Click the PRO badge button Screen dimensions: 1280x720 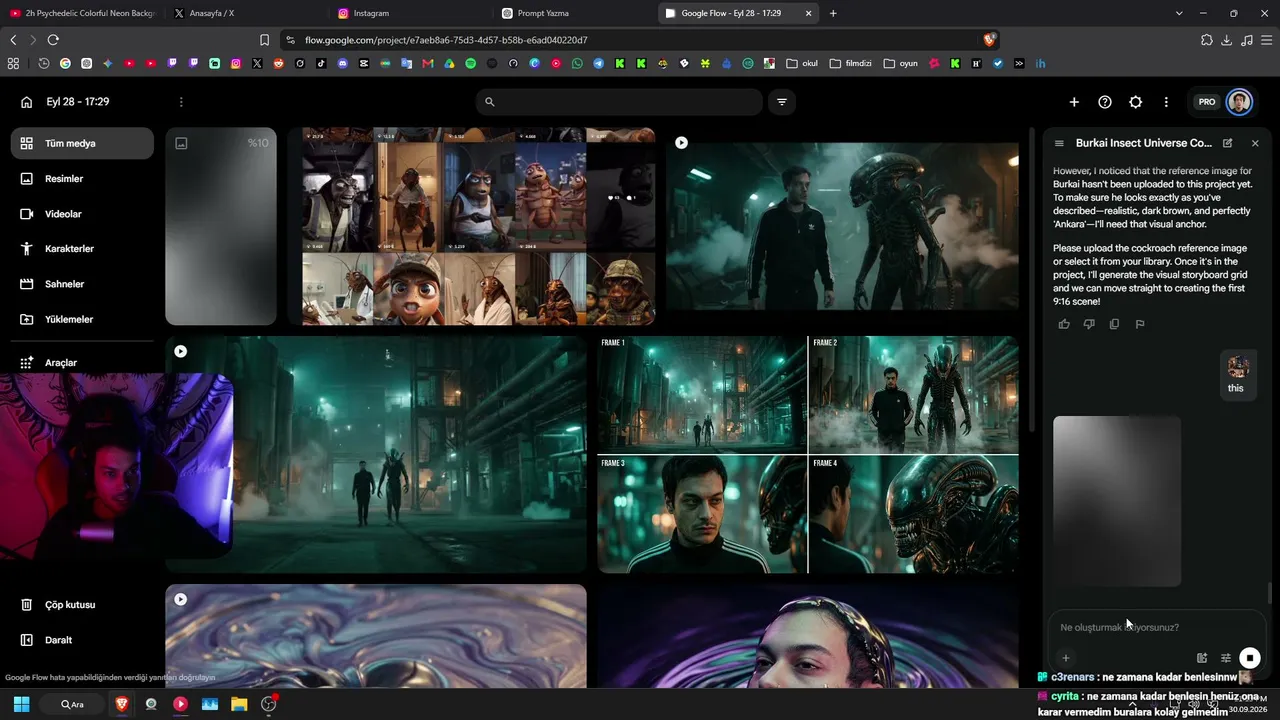(x=1207, y=102)
